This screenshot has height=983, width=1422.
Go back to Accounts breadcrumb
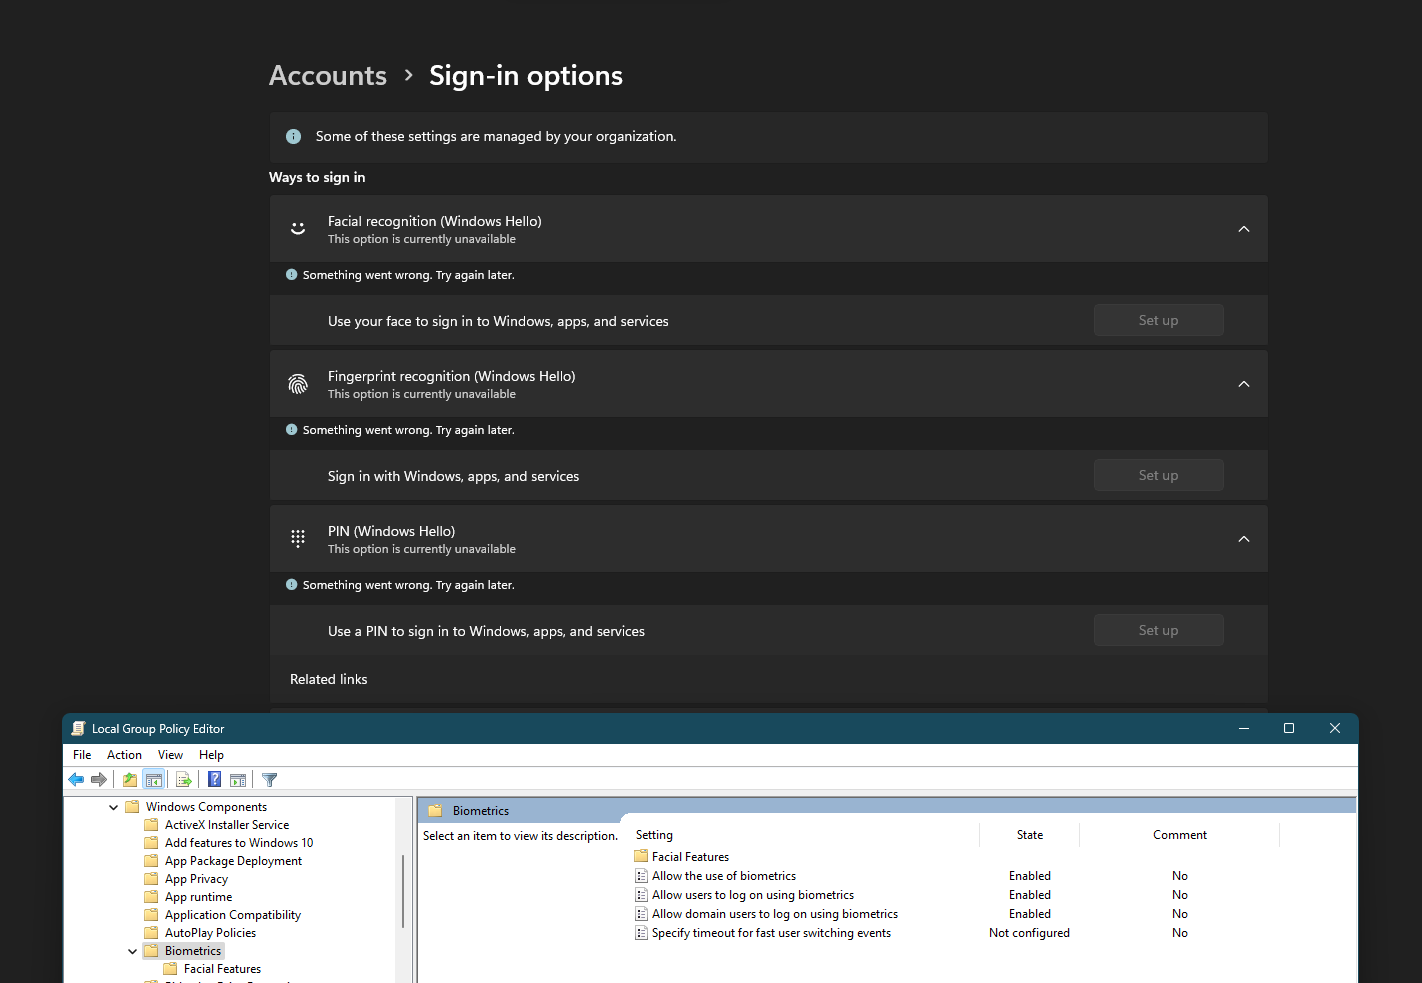pyautogui.click(x=328, y=76)
